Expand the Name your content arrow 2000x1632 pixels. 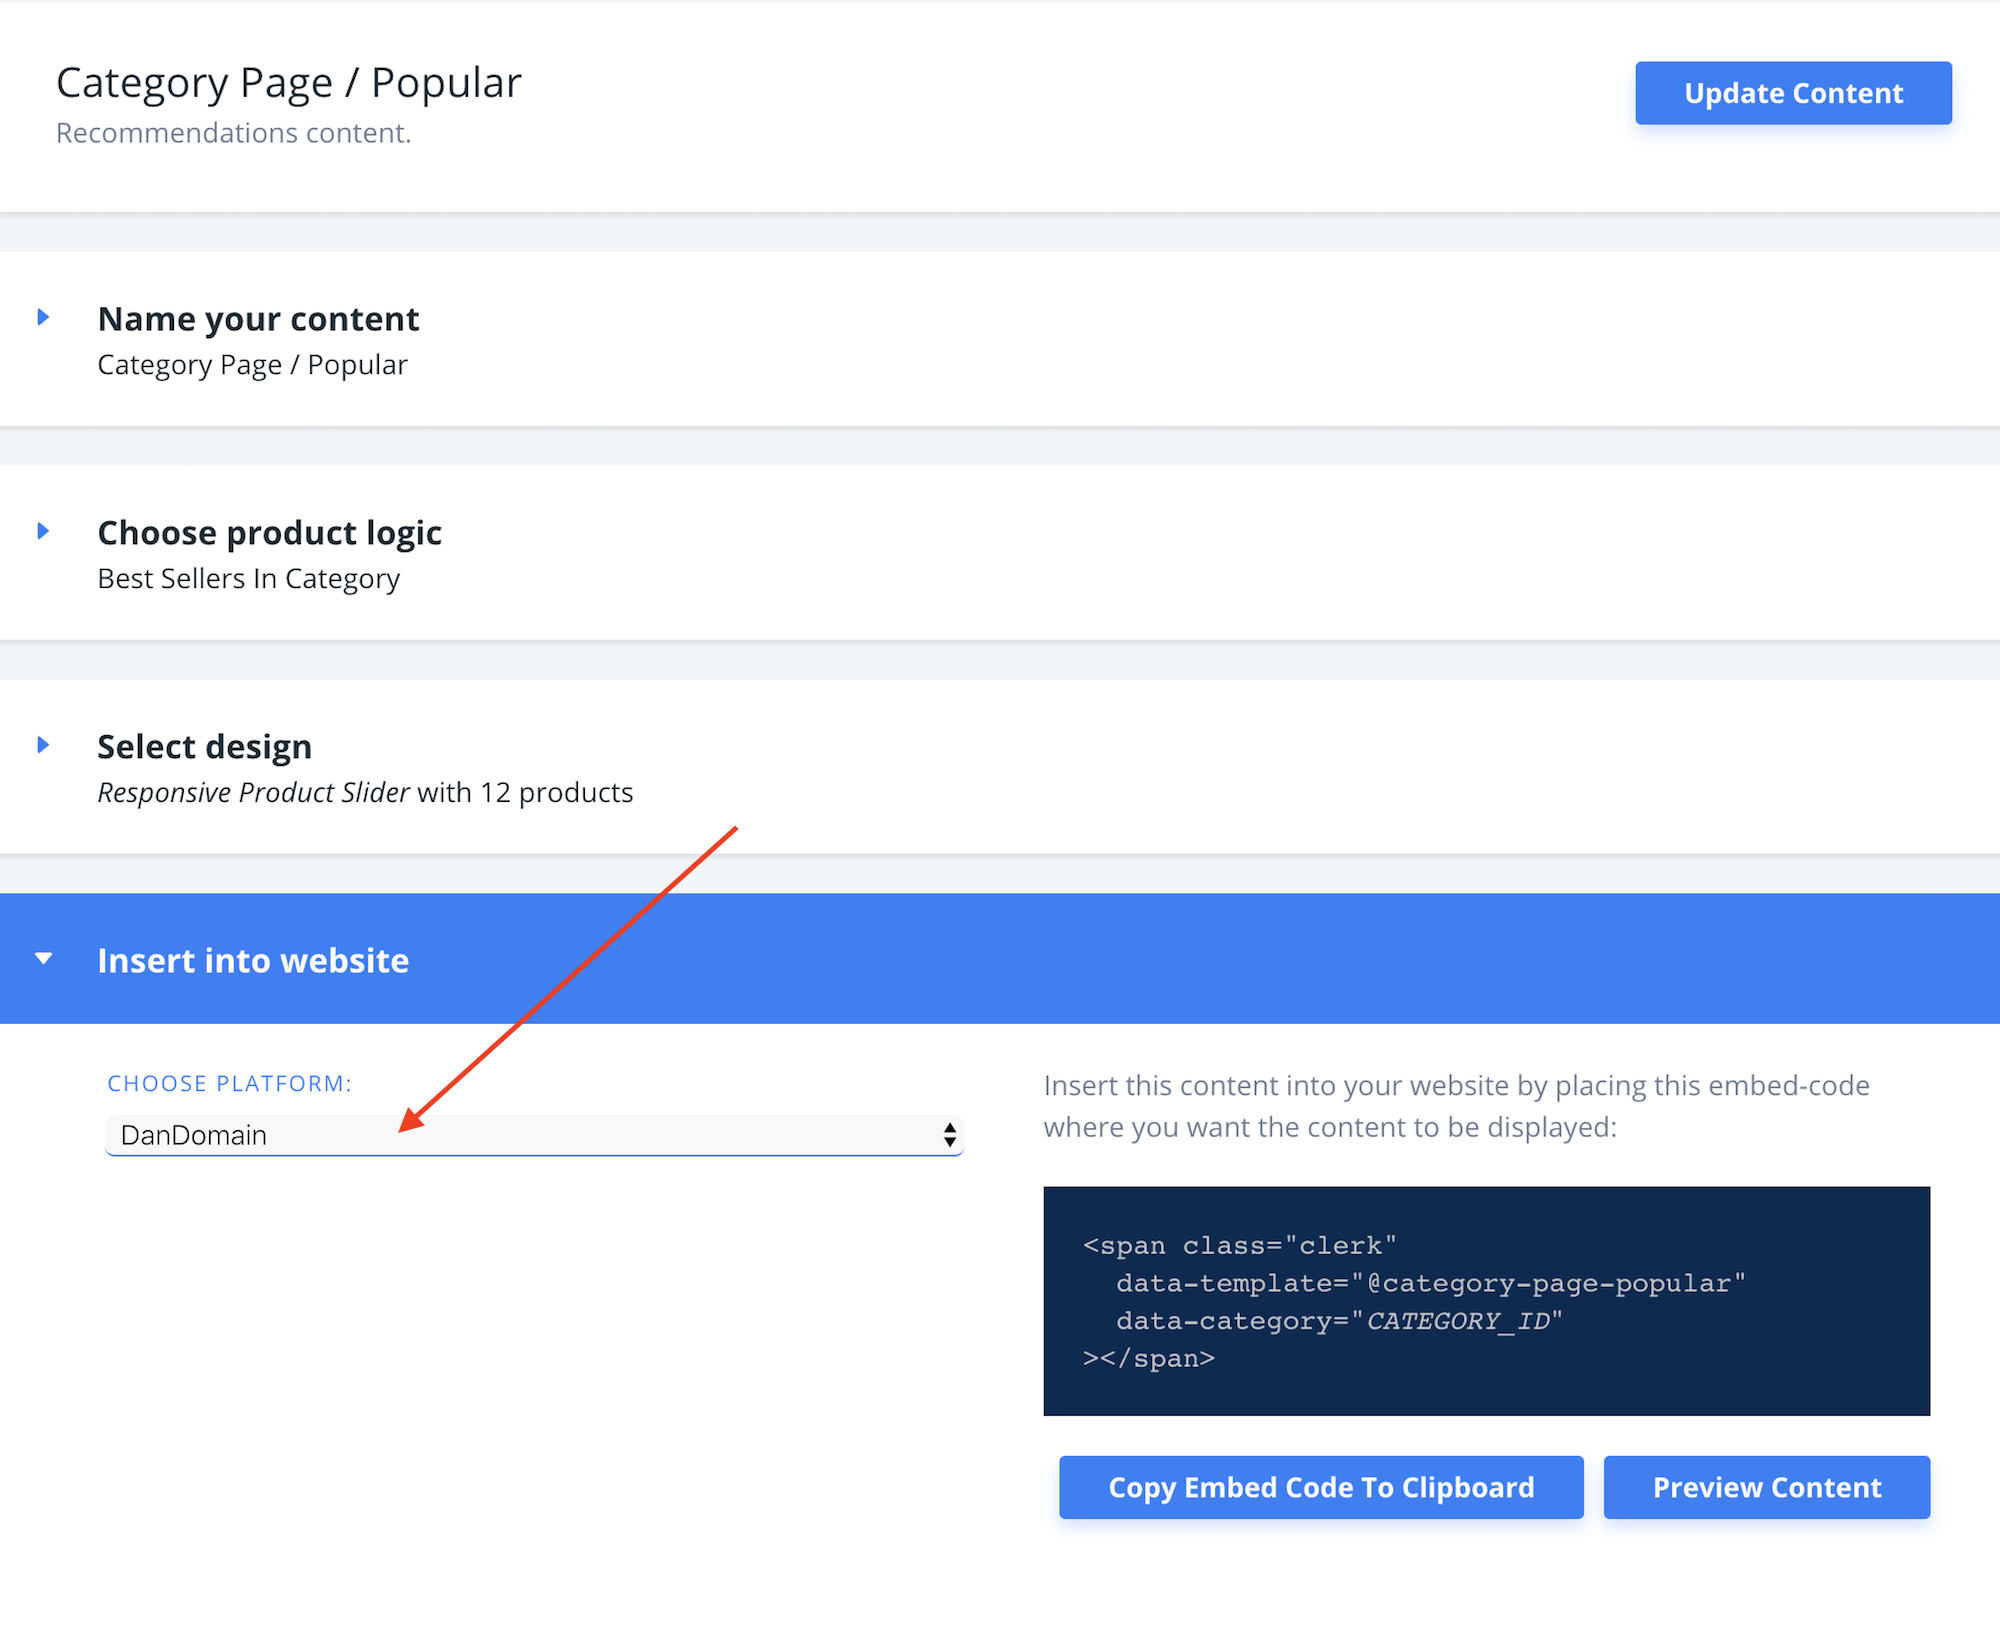(43, 317)
